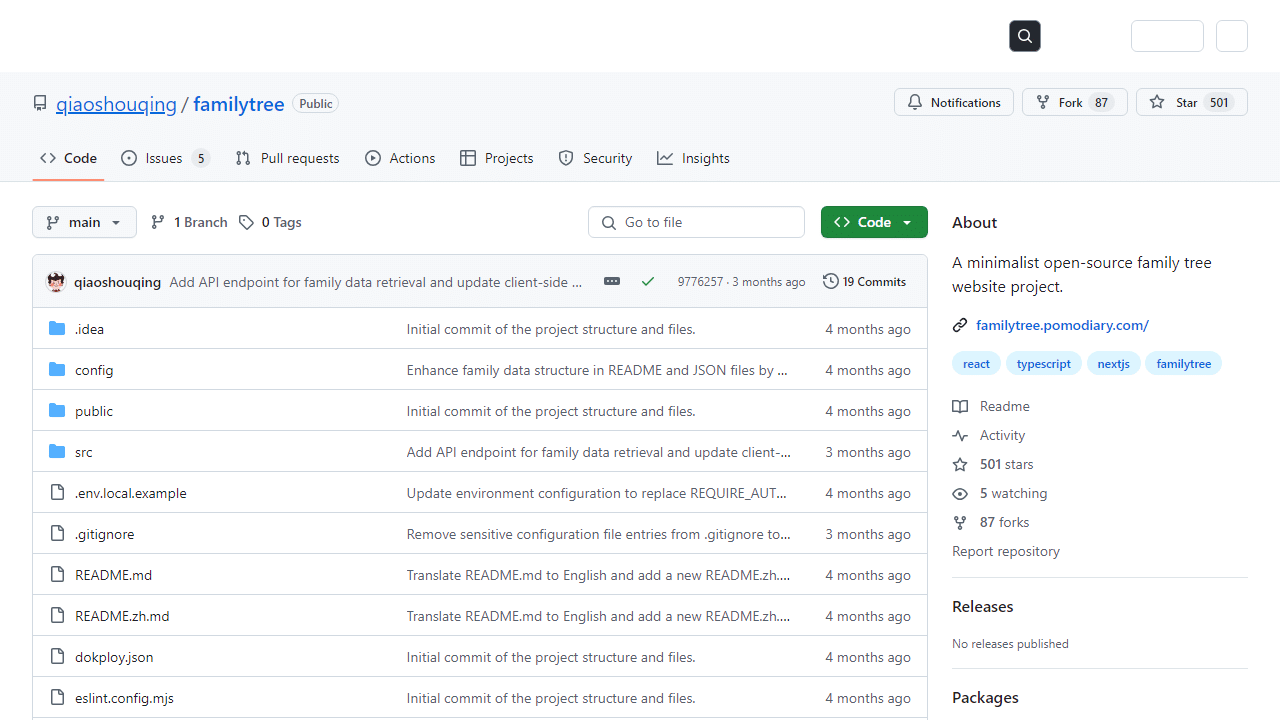1280x720 pixels.
Task: Click the search magnifier icon in header
Action: [1025, 36]
